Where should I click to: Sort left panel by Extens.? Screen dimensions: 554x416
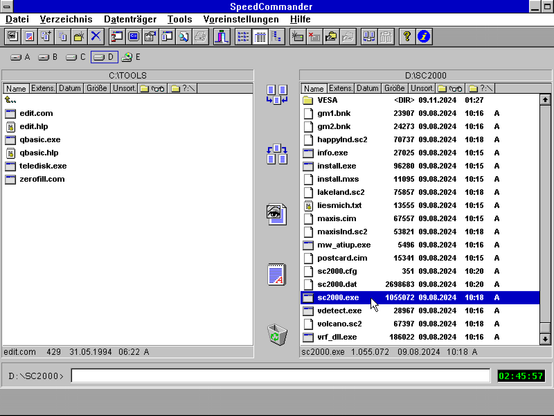(x=43, y=88)
